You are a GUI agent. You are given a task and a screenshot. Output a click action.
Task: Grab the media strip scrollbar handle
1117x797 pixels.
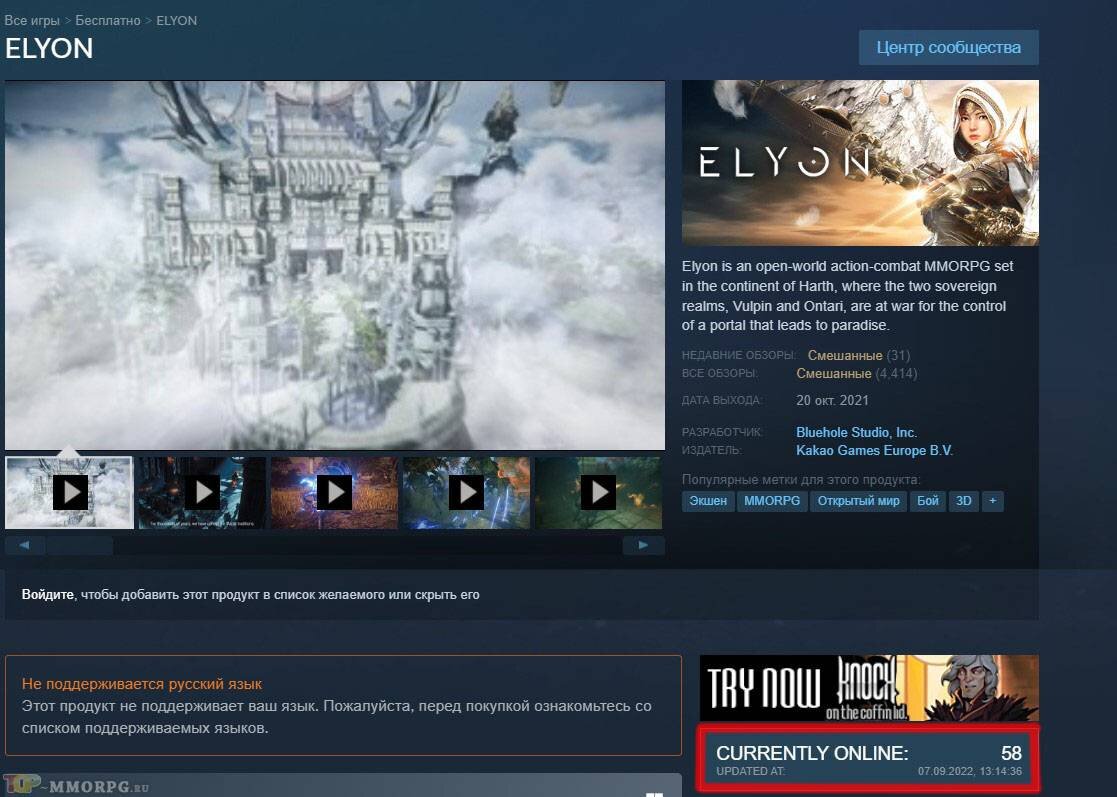(79, 545)
